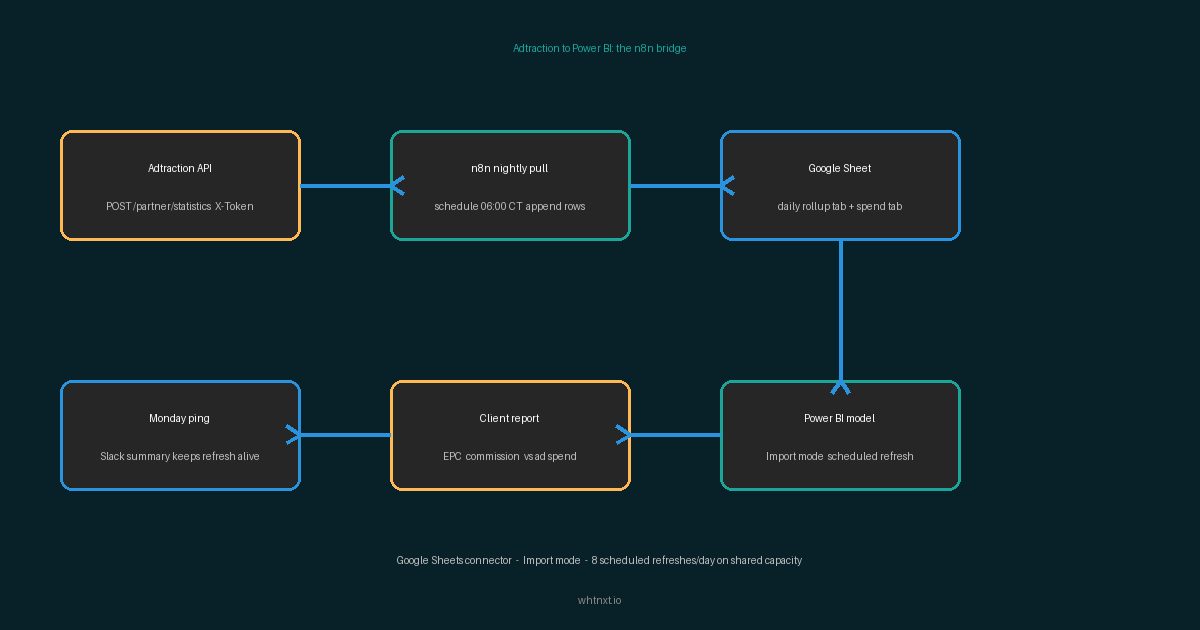Viewport: 1200px width, 630px height.
Task: Click the text 'POST /partner/statistics X-Token'
Action: (x=180, y=206)
